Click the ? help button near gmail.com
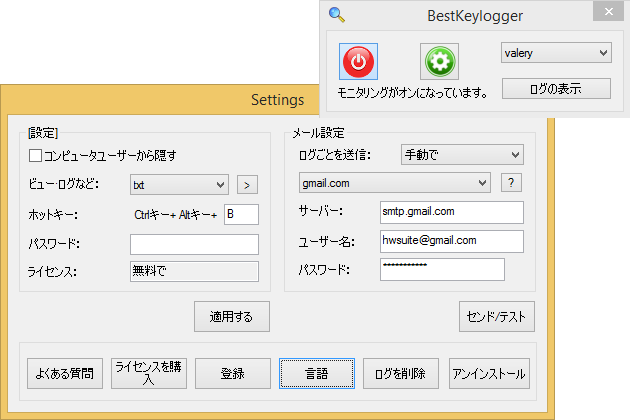 (511, 183)
